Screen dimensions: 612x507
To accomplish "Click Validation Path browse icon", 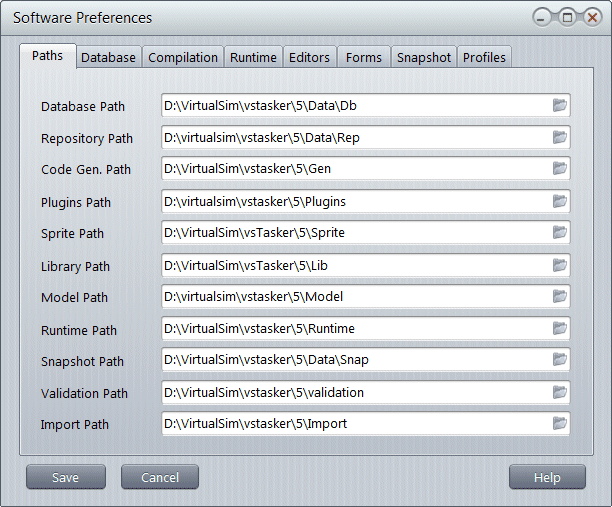I will point(560,392).
